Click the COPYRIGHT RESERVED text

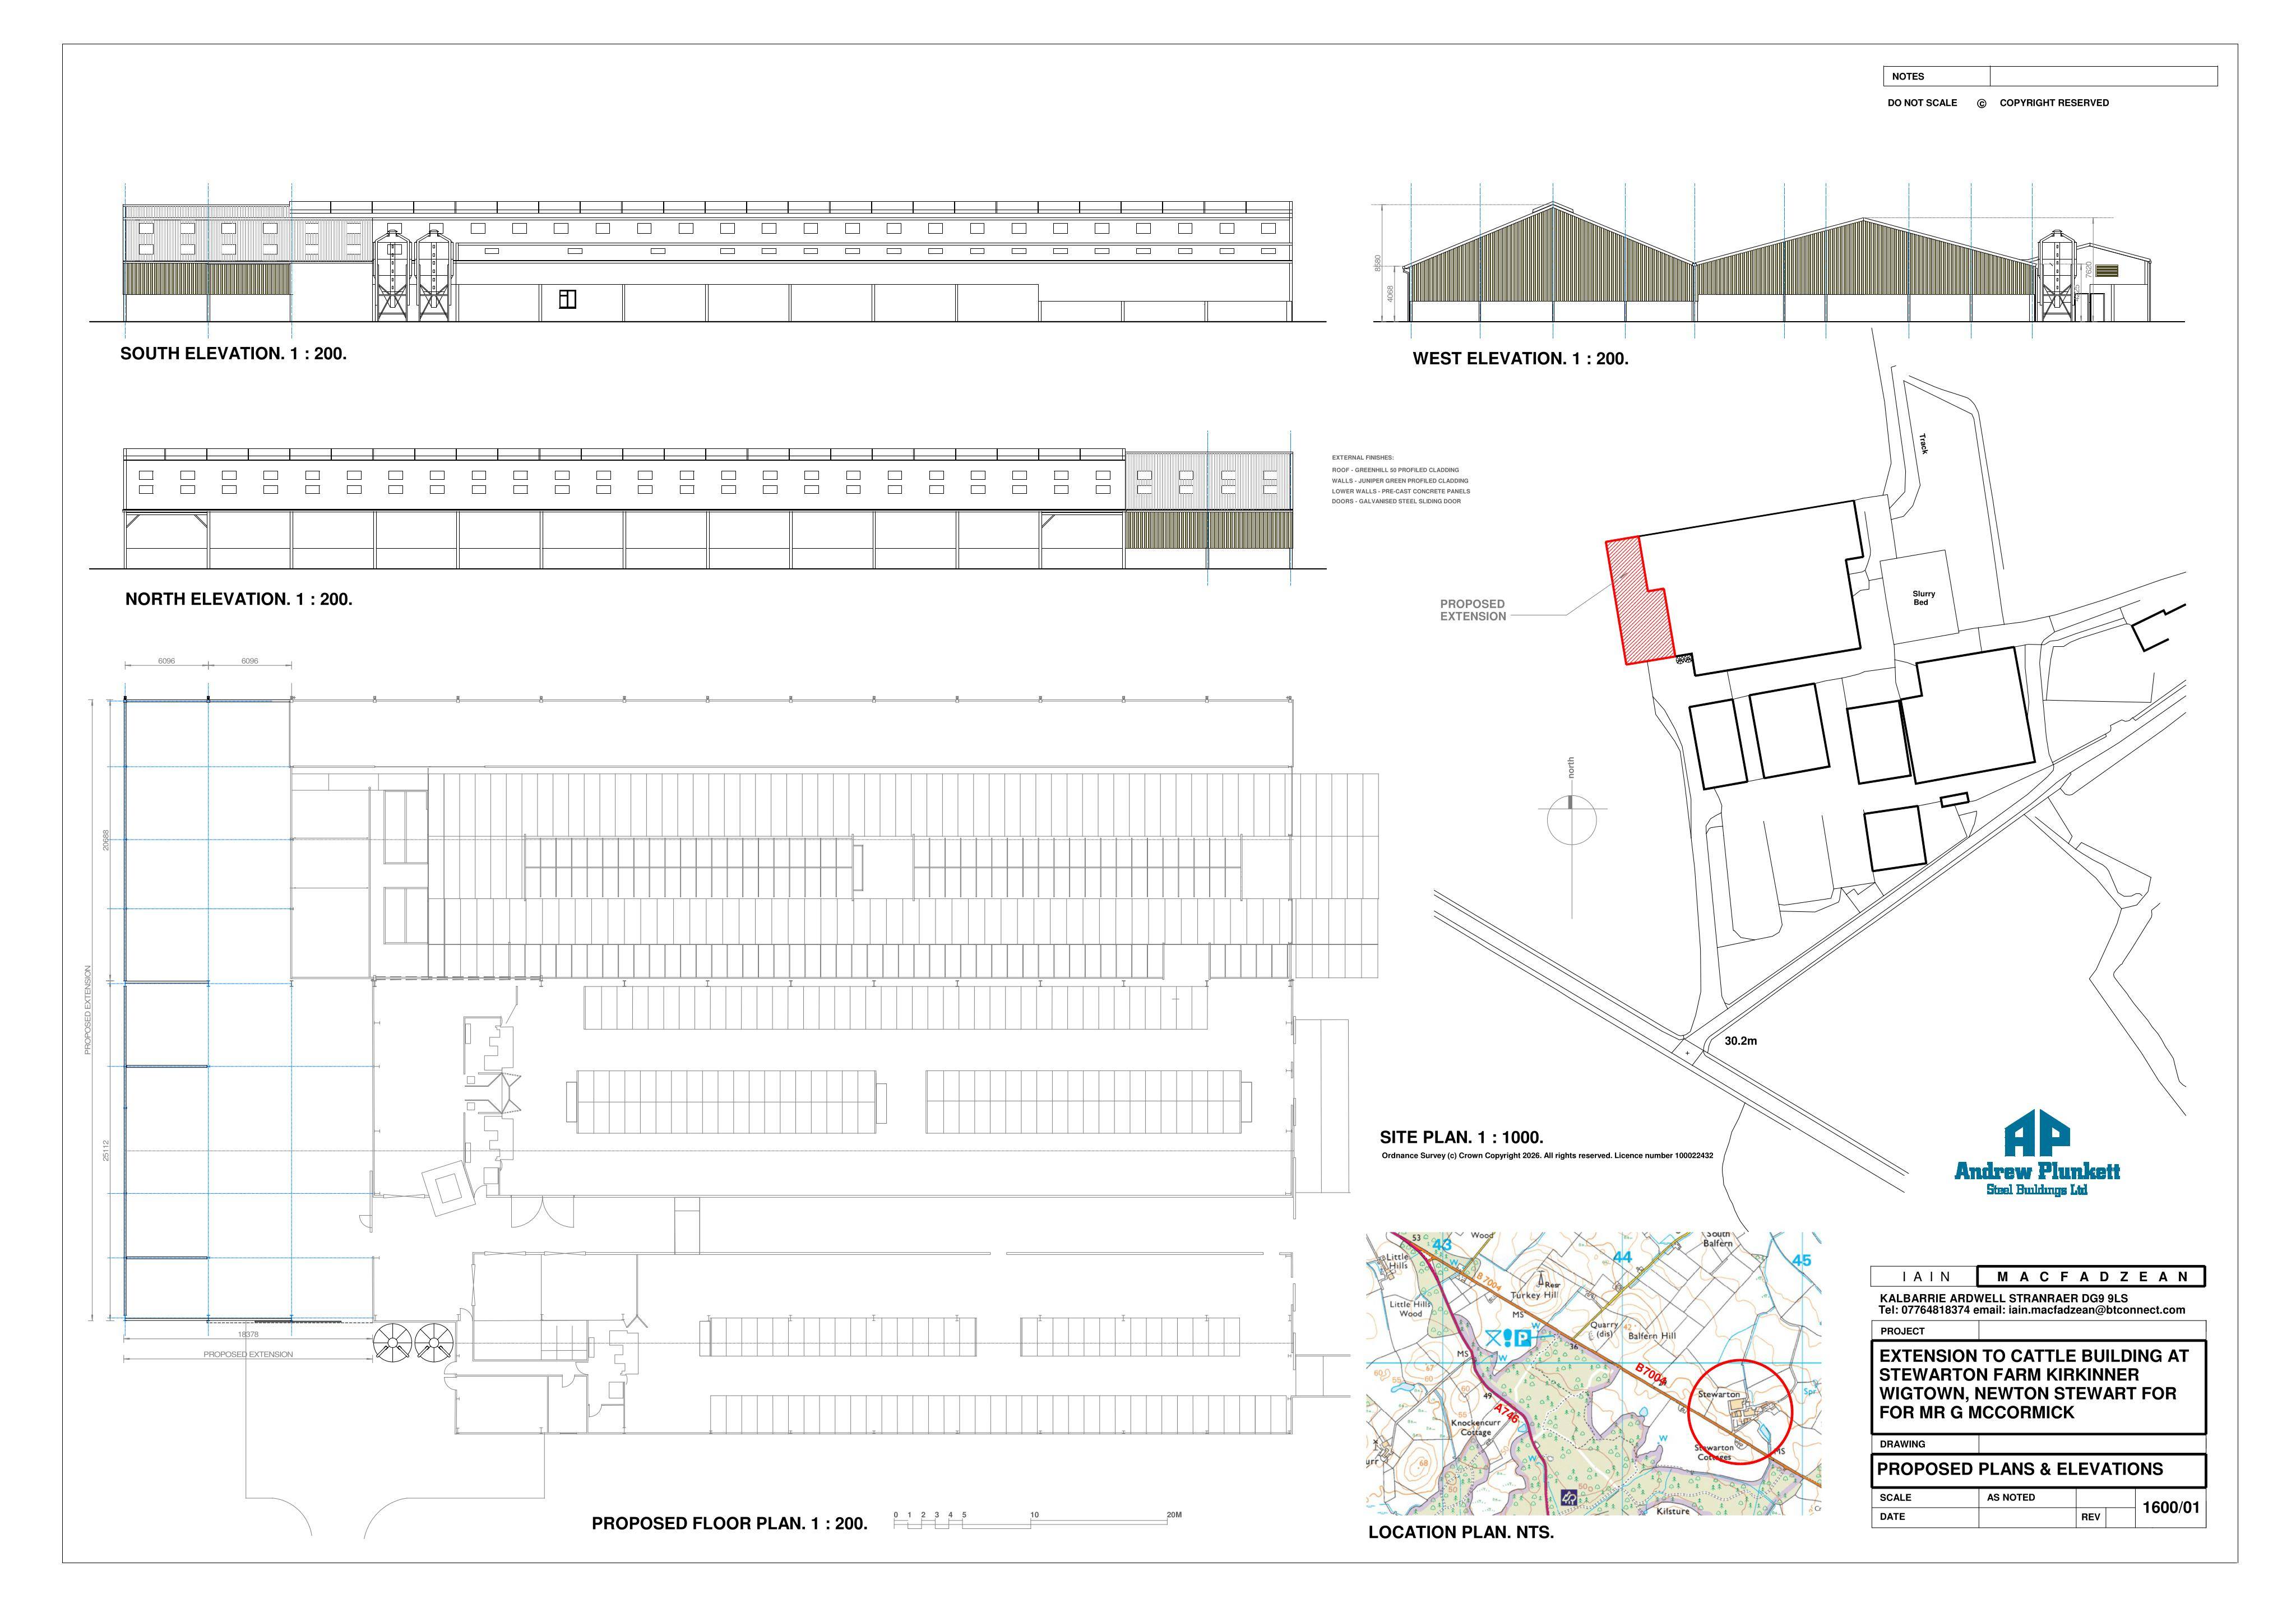(2054, 103)
